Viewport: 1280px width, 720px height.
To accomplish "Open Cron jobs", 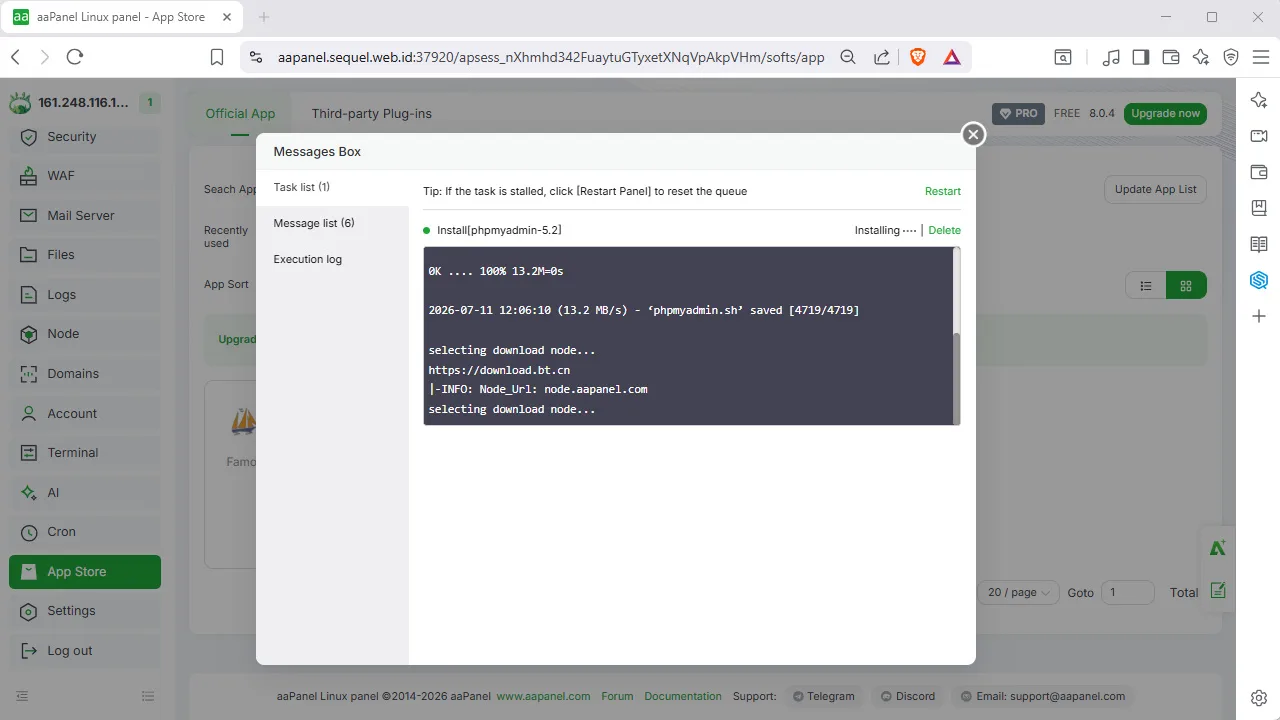I will coord(85,532).
